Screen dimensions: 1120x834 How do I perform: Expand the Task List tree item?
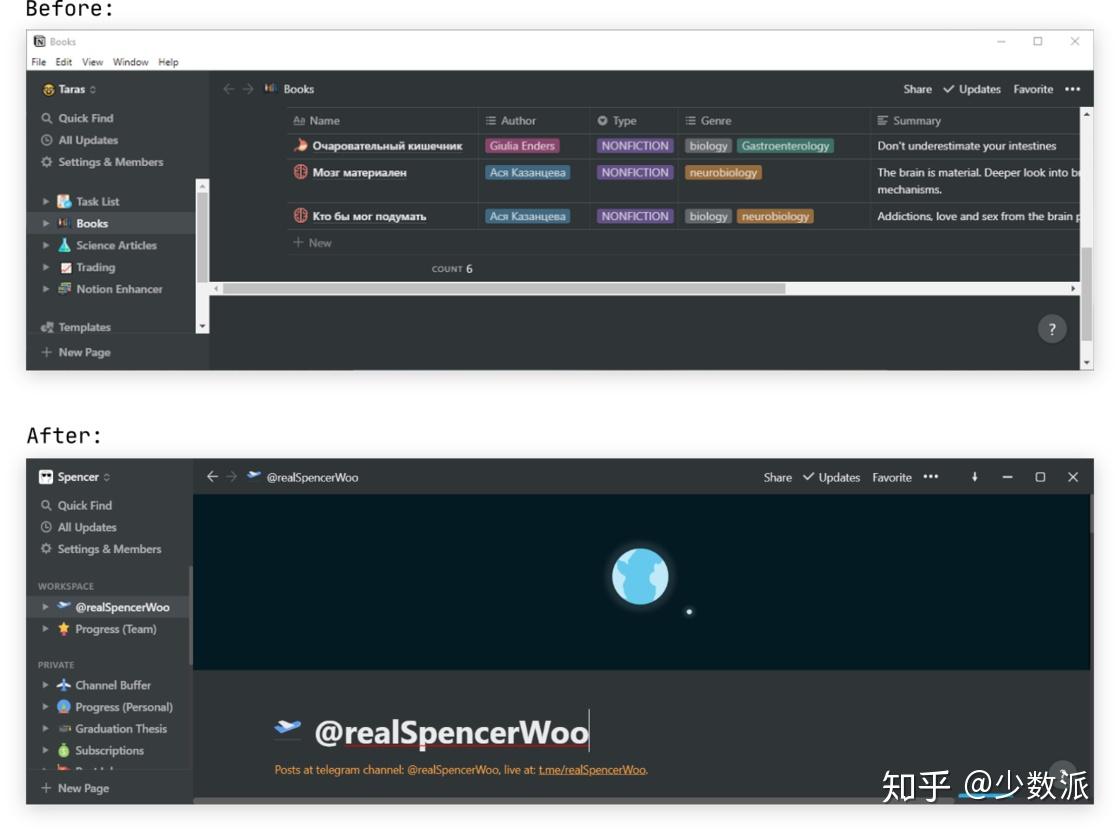pos(45,201)
